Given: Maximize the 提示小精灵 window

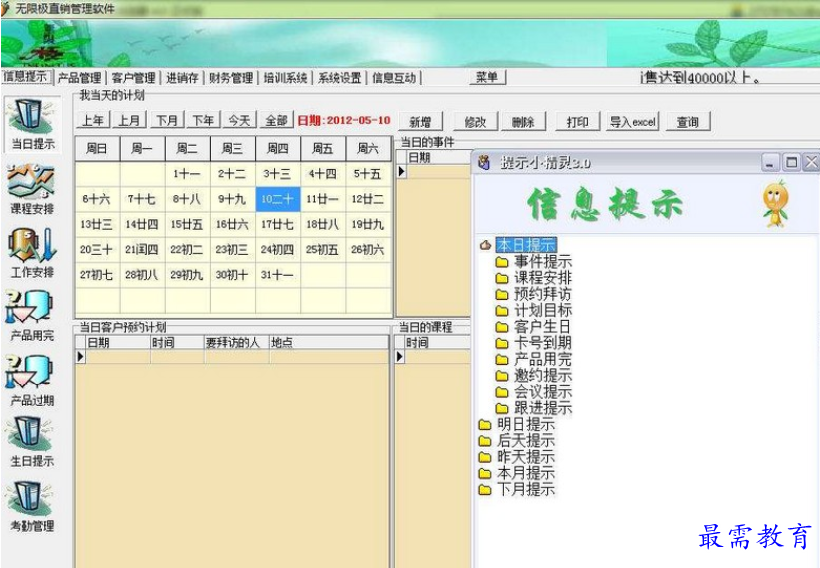Looking at the screenshot, I should (792, 162).
